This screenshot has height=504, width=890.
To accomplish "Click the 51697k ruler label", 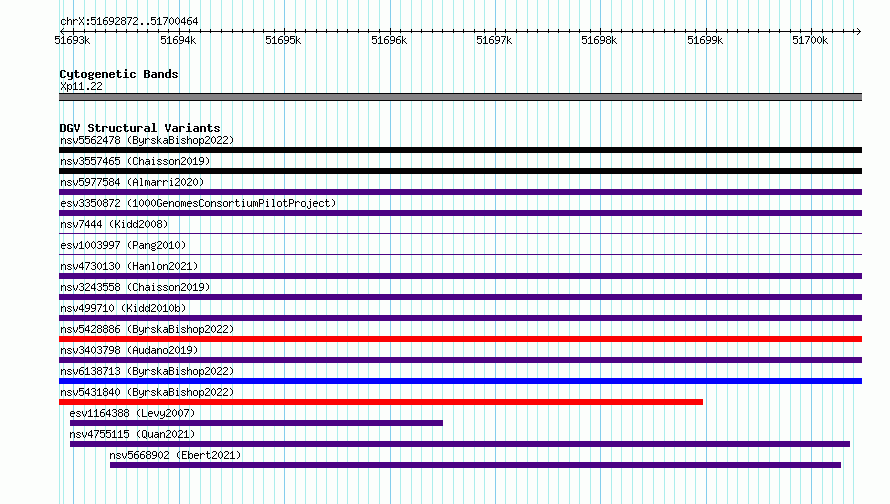I will (494, 40).
